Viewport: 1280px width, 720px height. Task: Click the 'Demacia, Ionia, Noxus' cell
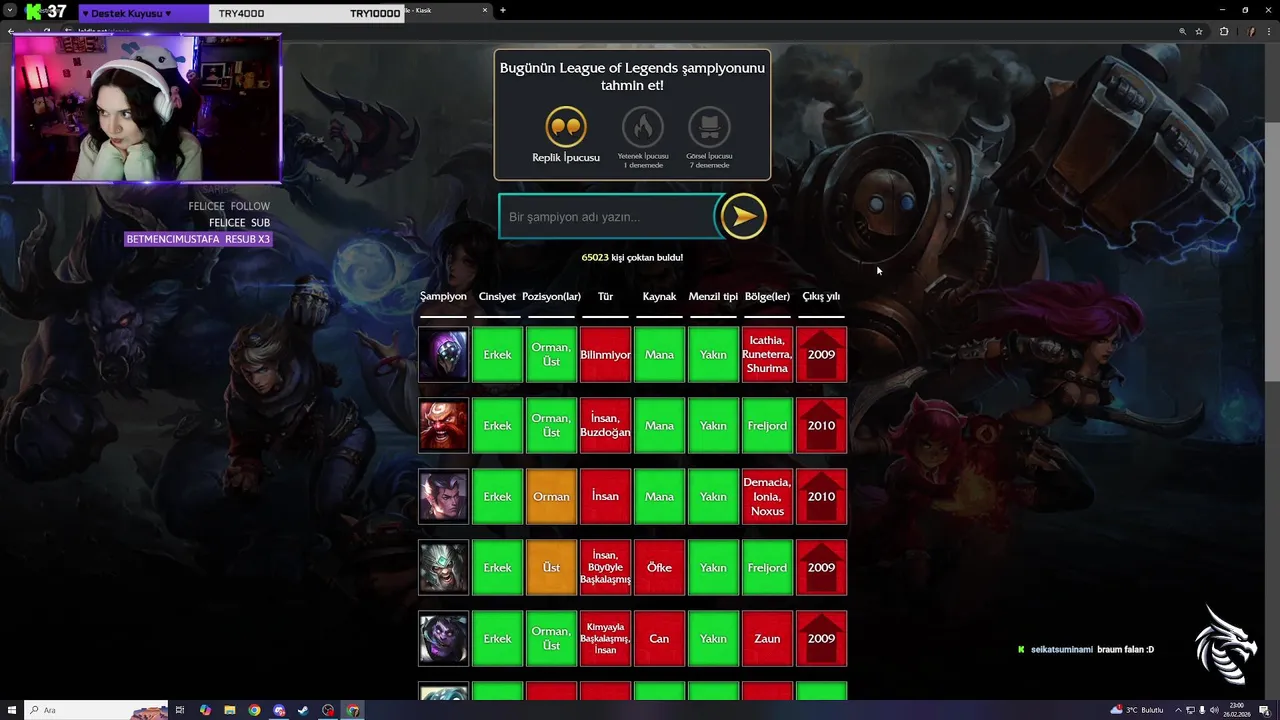coord(767,497)
